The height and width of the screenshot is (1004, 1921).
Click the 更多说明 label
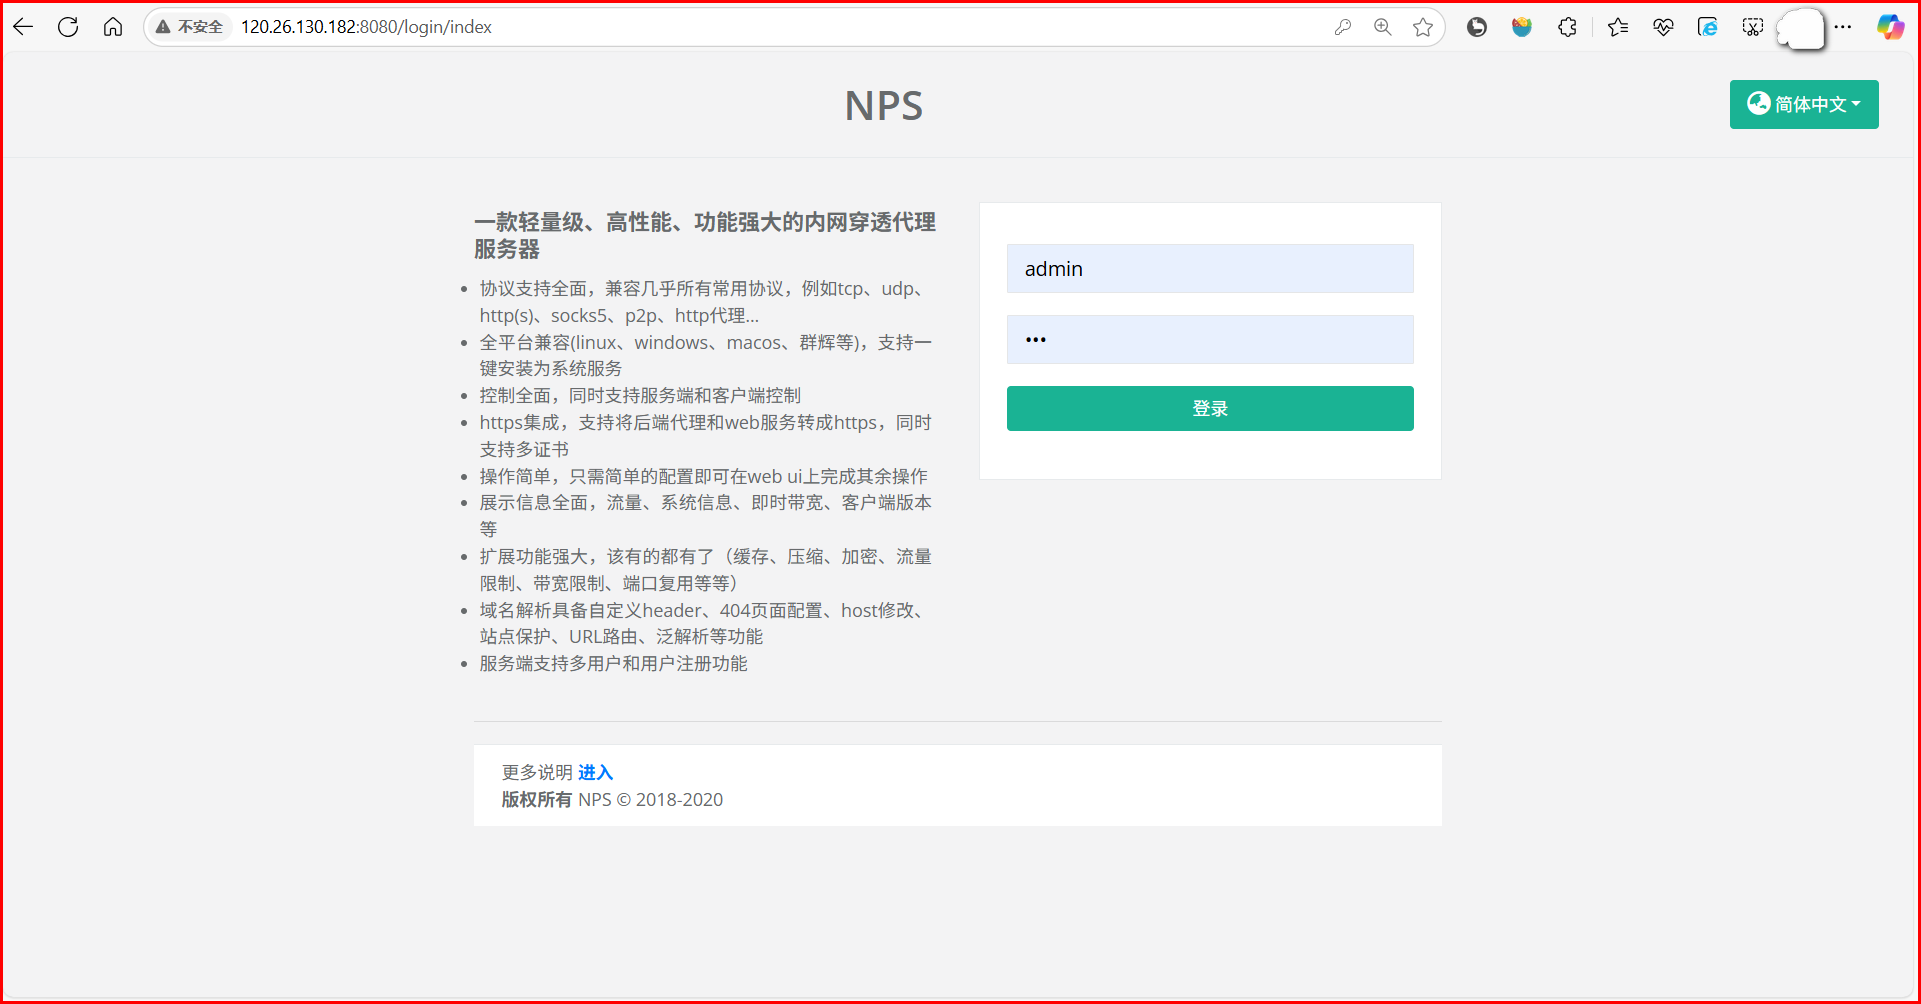click(537, 772)
